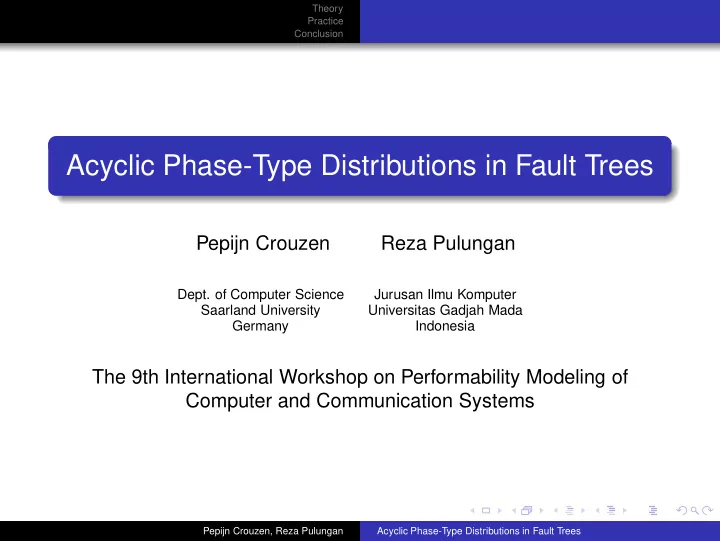Click the main slide title box
The height and width of the screenshot is (541, 720).
tap(360, 166)
